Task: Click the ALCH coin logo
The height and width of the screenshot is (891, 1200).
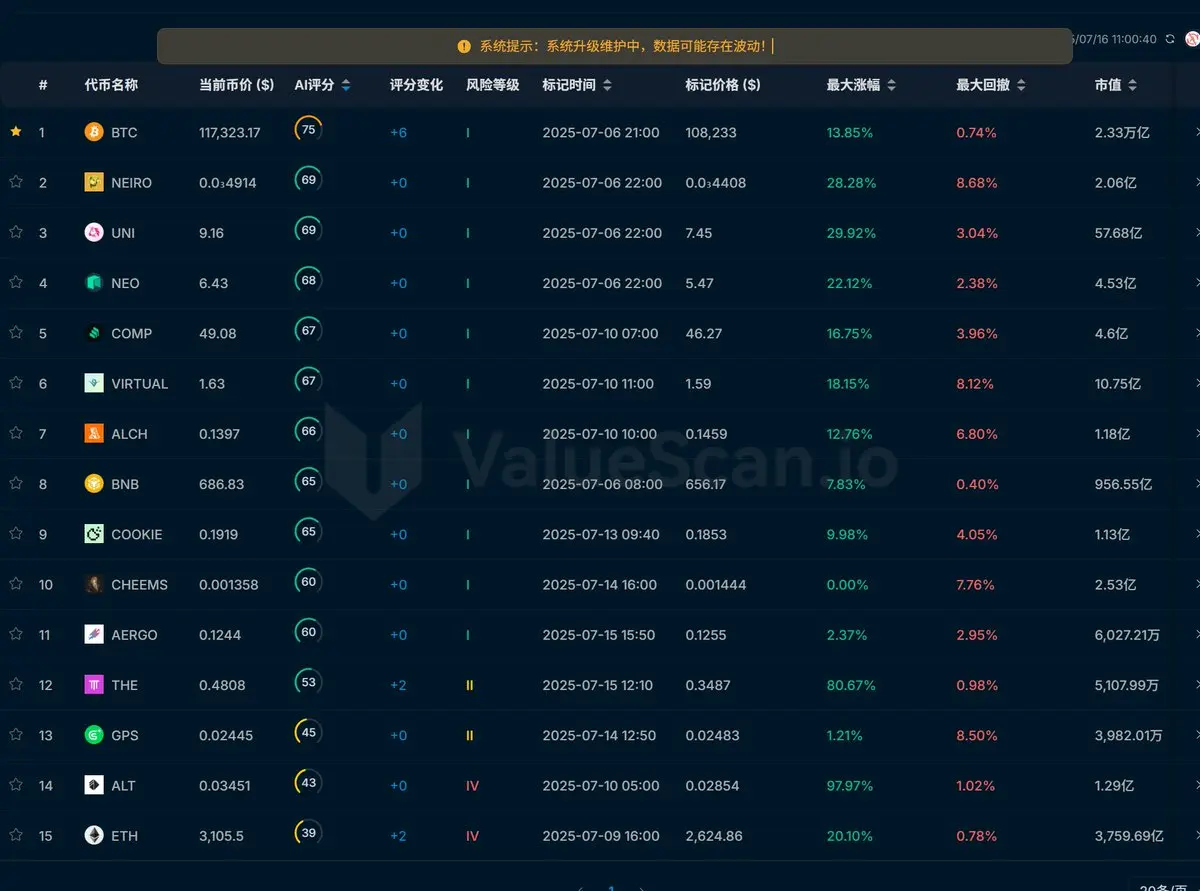Action: tap(94, 433)
